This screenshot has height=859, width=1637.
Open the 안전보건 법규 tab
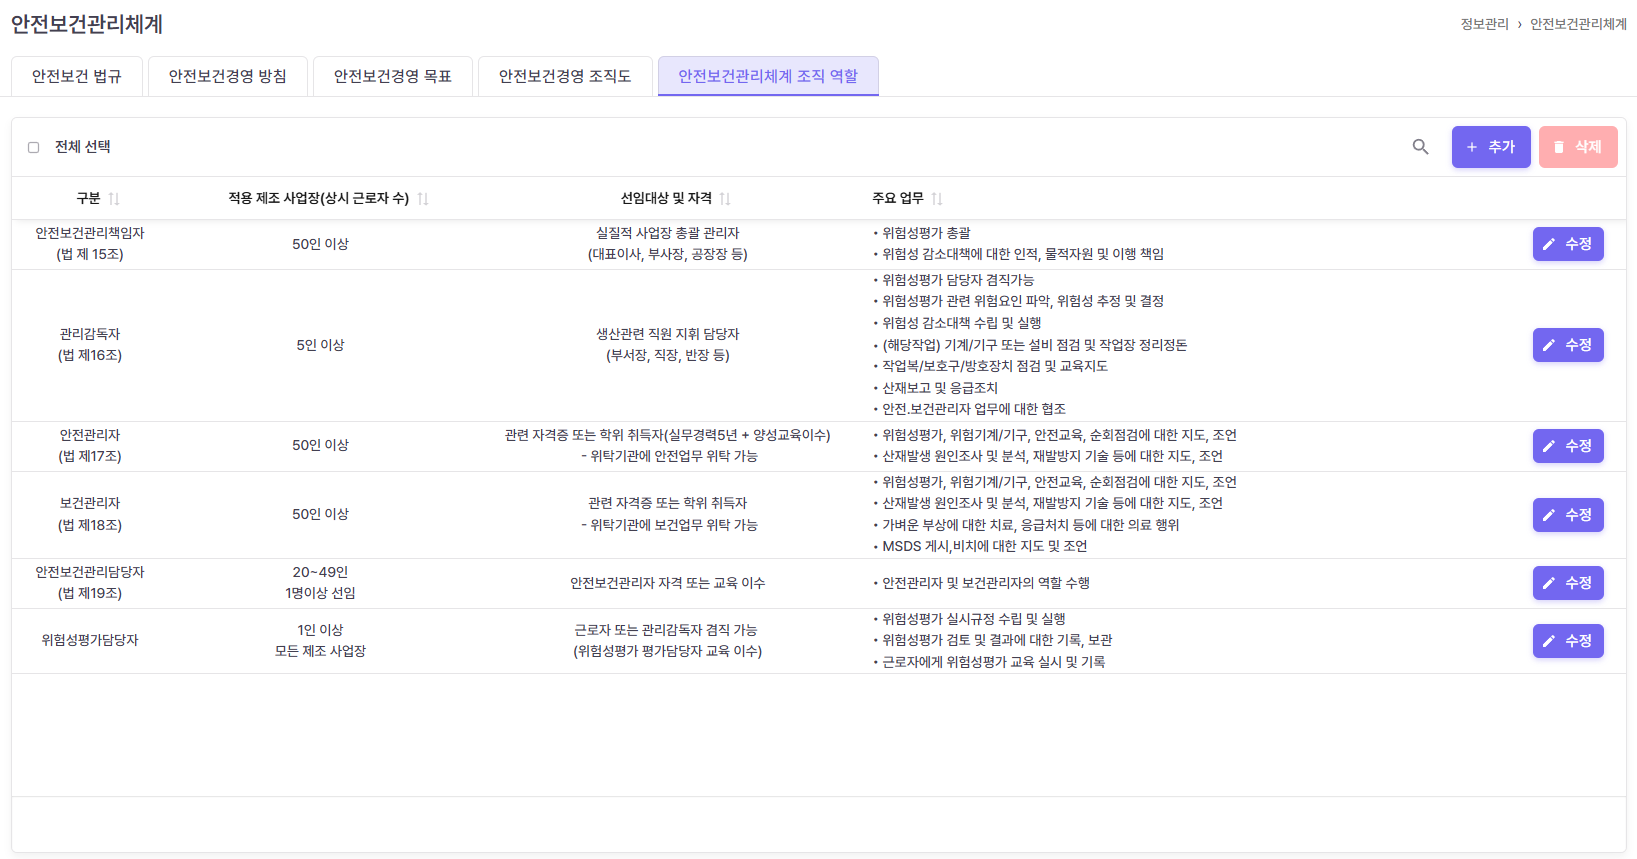tap(77, 76)
